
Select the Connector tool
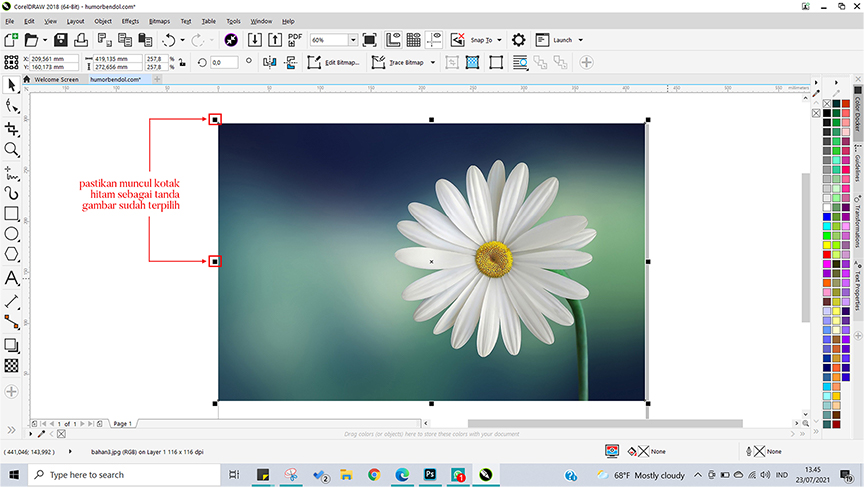pyautogui.click(x=12, y=322)
